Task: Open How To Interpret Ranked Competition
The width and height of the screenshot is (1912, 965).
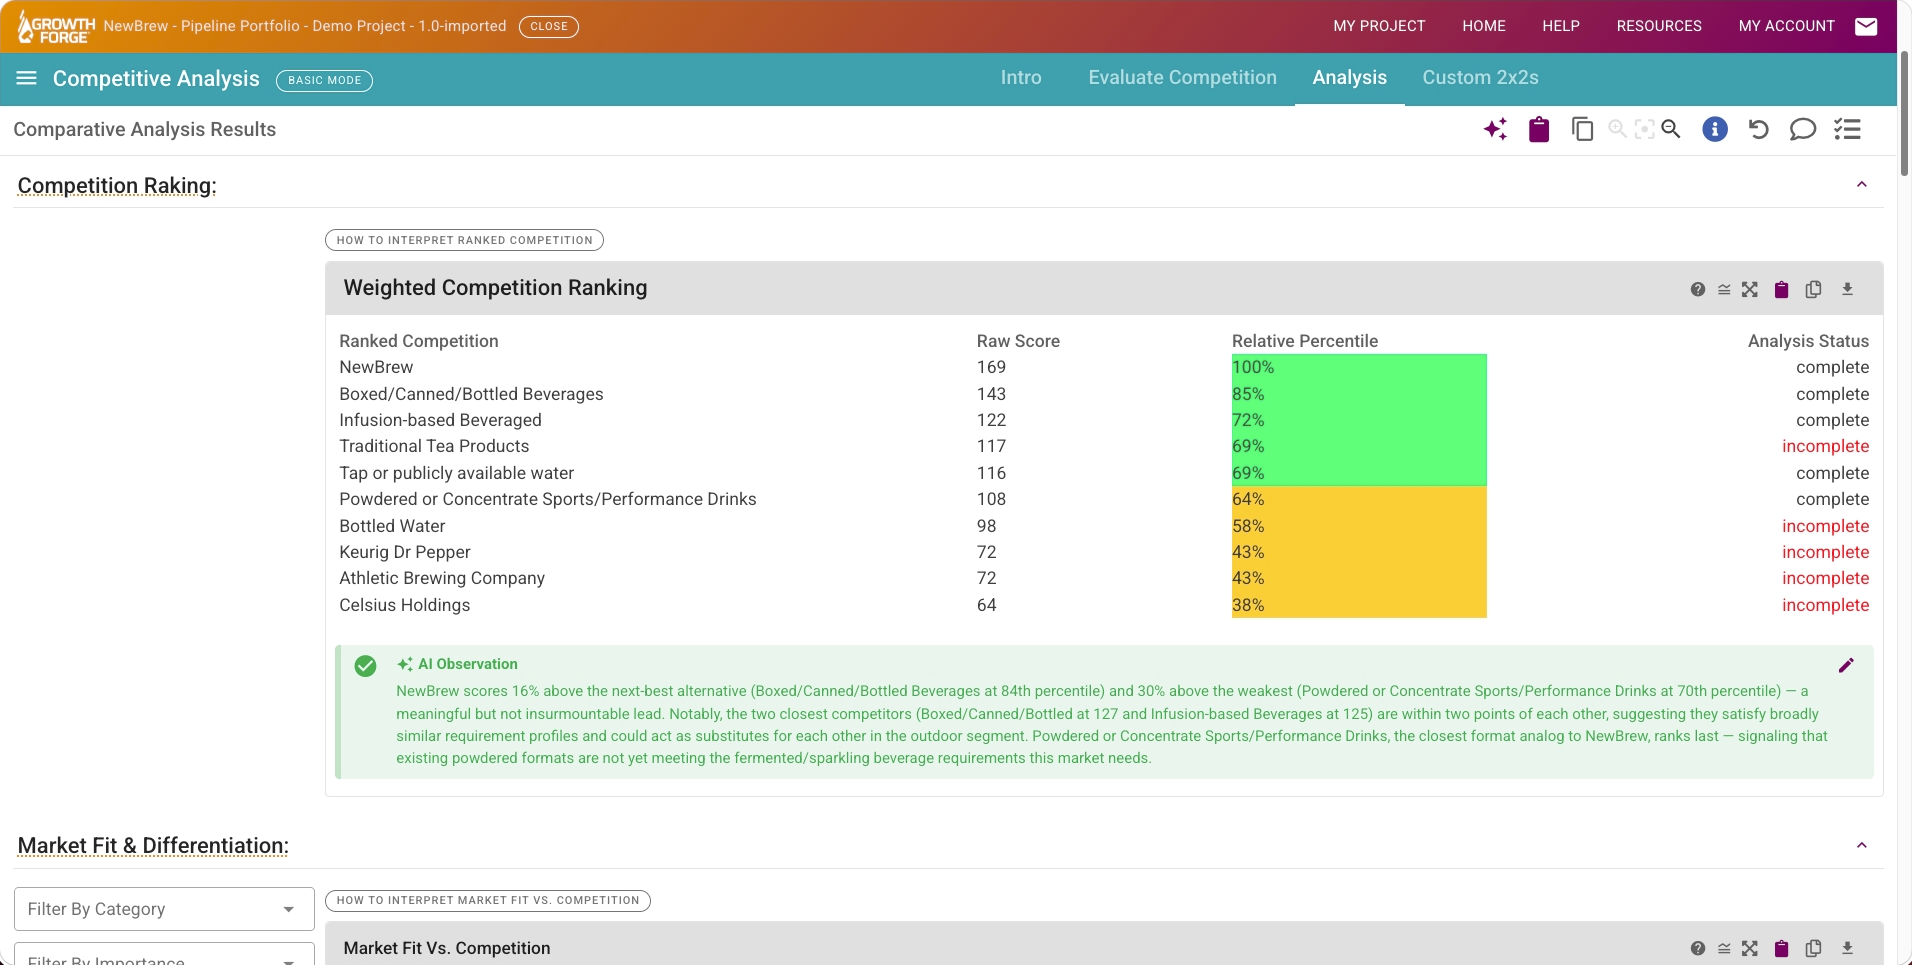Action: (464, 240)
